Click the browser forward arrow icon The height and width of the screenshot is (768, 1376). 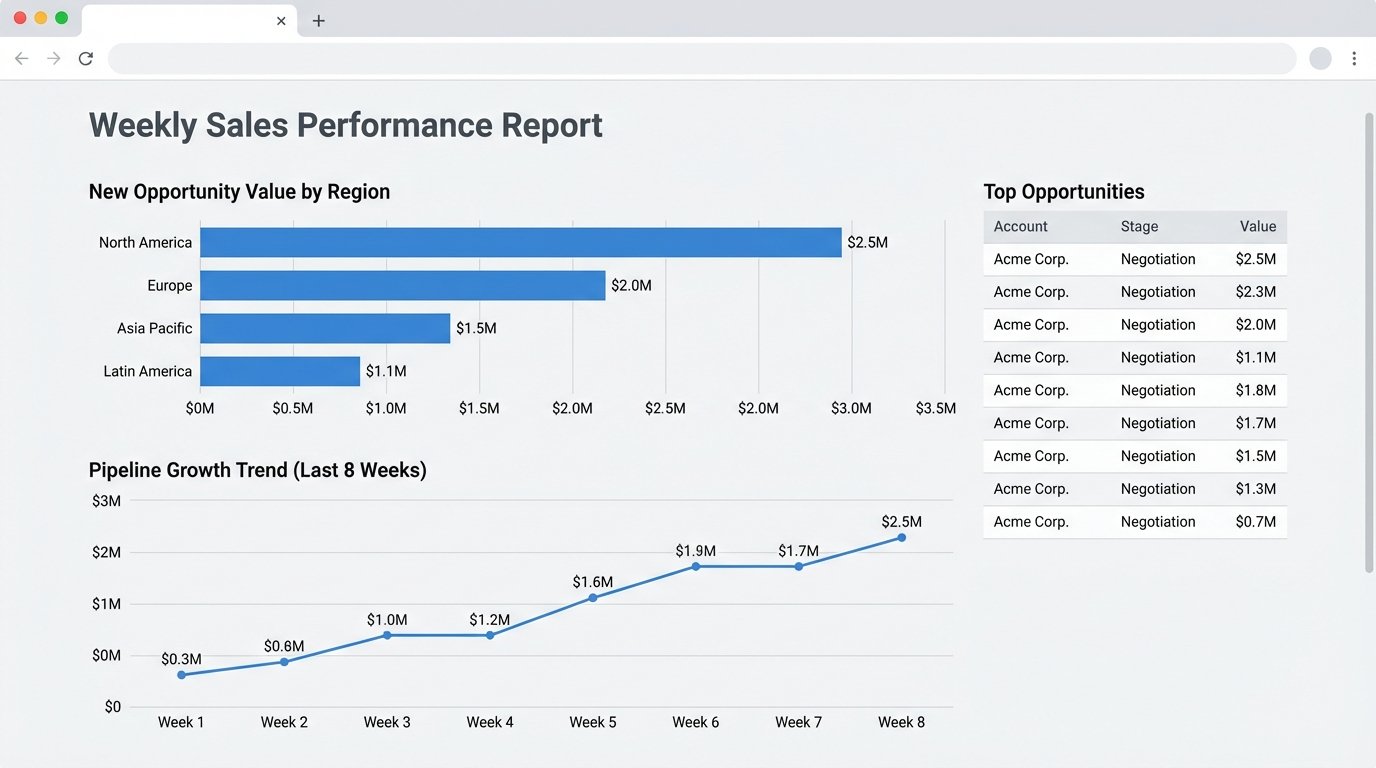[x=53, y=58]
